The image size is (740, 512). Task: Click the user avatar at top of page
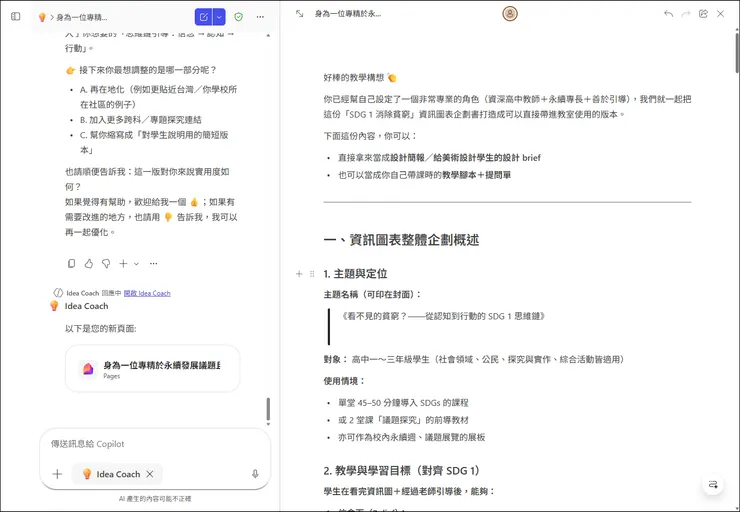coord(510,14)
